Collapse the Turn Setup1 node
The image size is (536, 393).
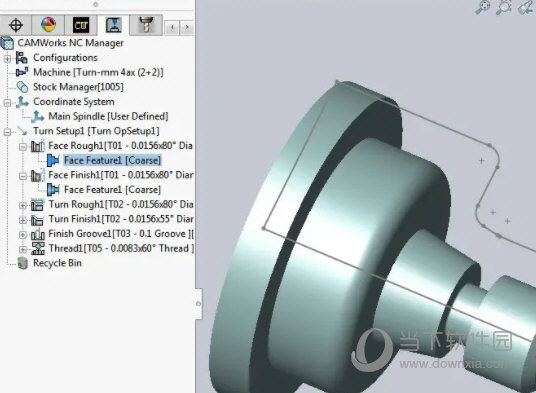tap(7, 132)
